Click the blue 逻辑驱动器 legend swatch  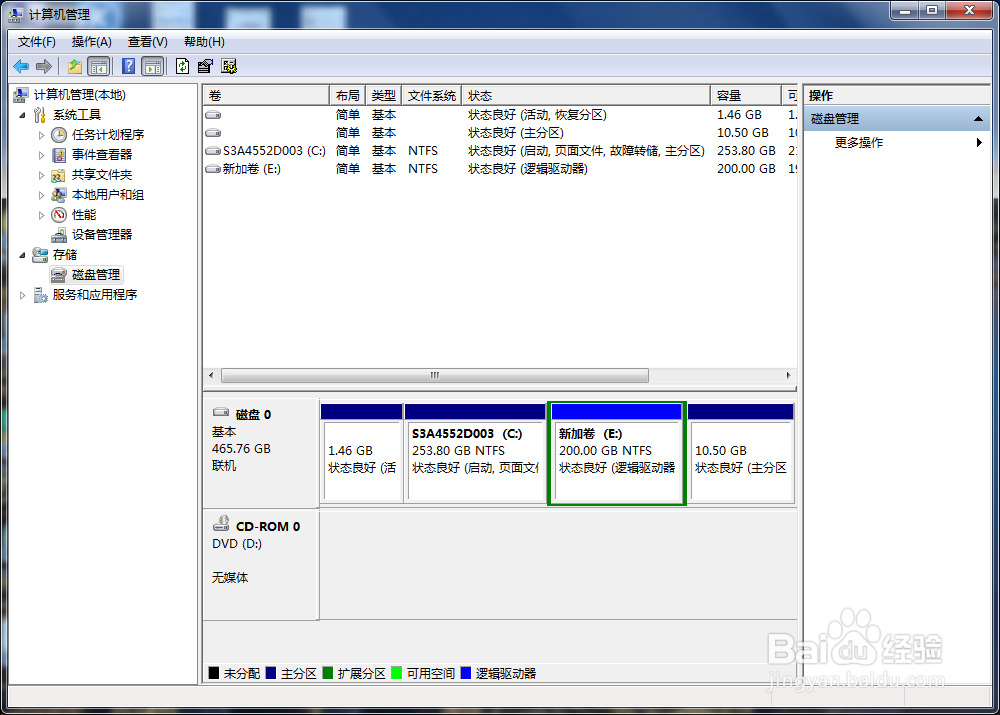[x=466, y=673]
